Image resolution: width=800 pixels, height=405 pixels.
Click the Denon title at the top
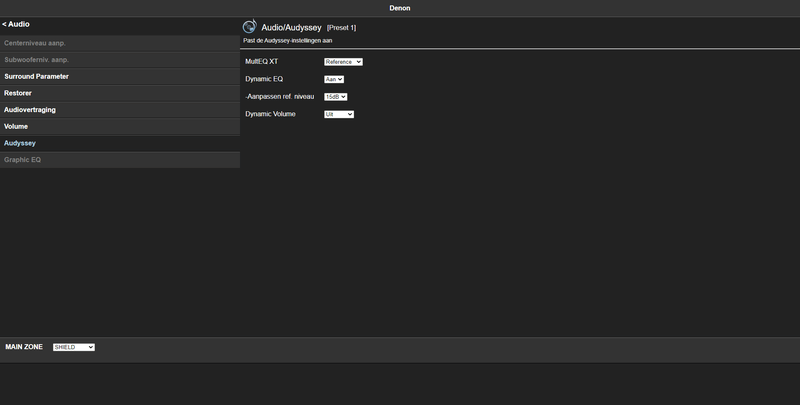coord(400,8)
